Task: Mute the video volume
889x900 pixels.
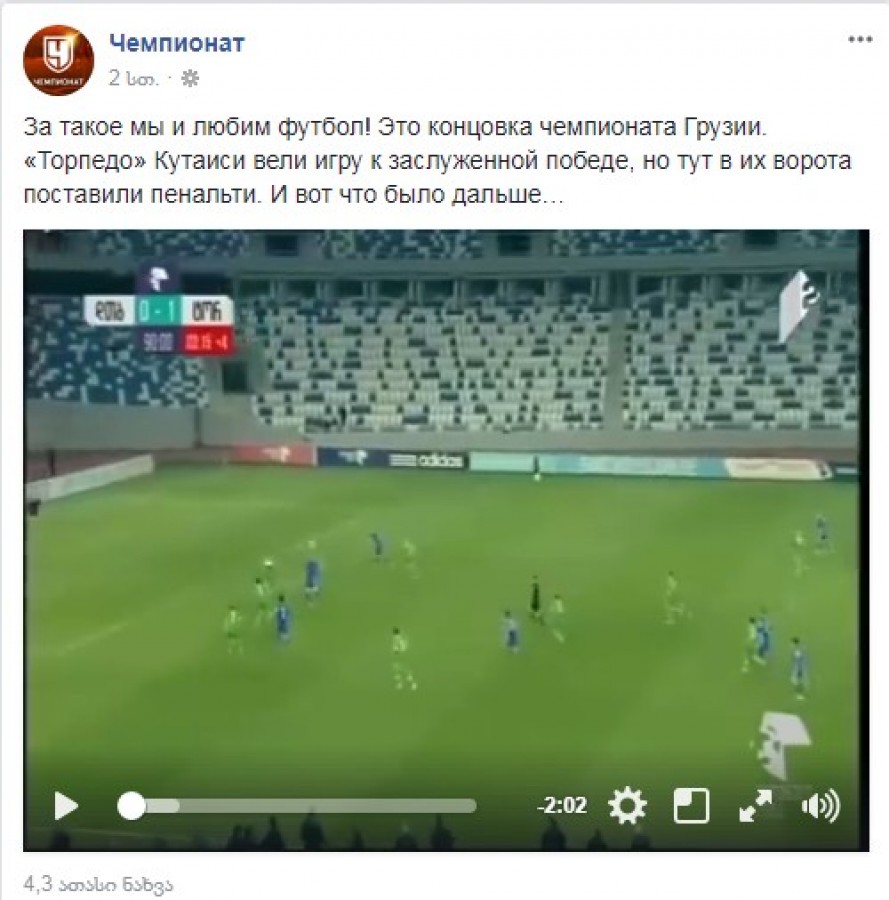Action: pos(821,806)
